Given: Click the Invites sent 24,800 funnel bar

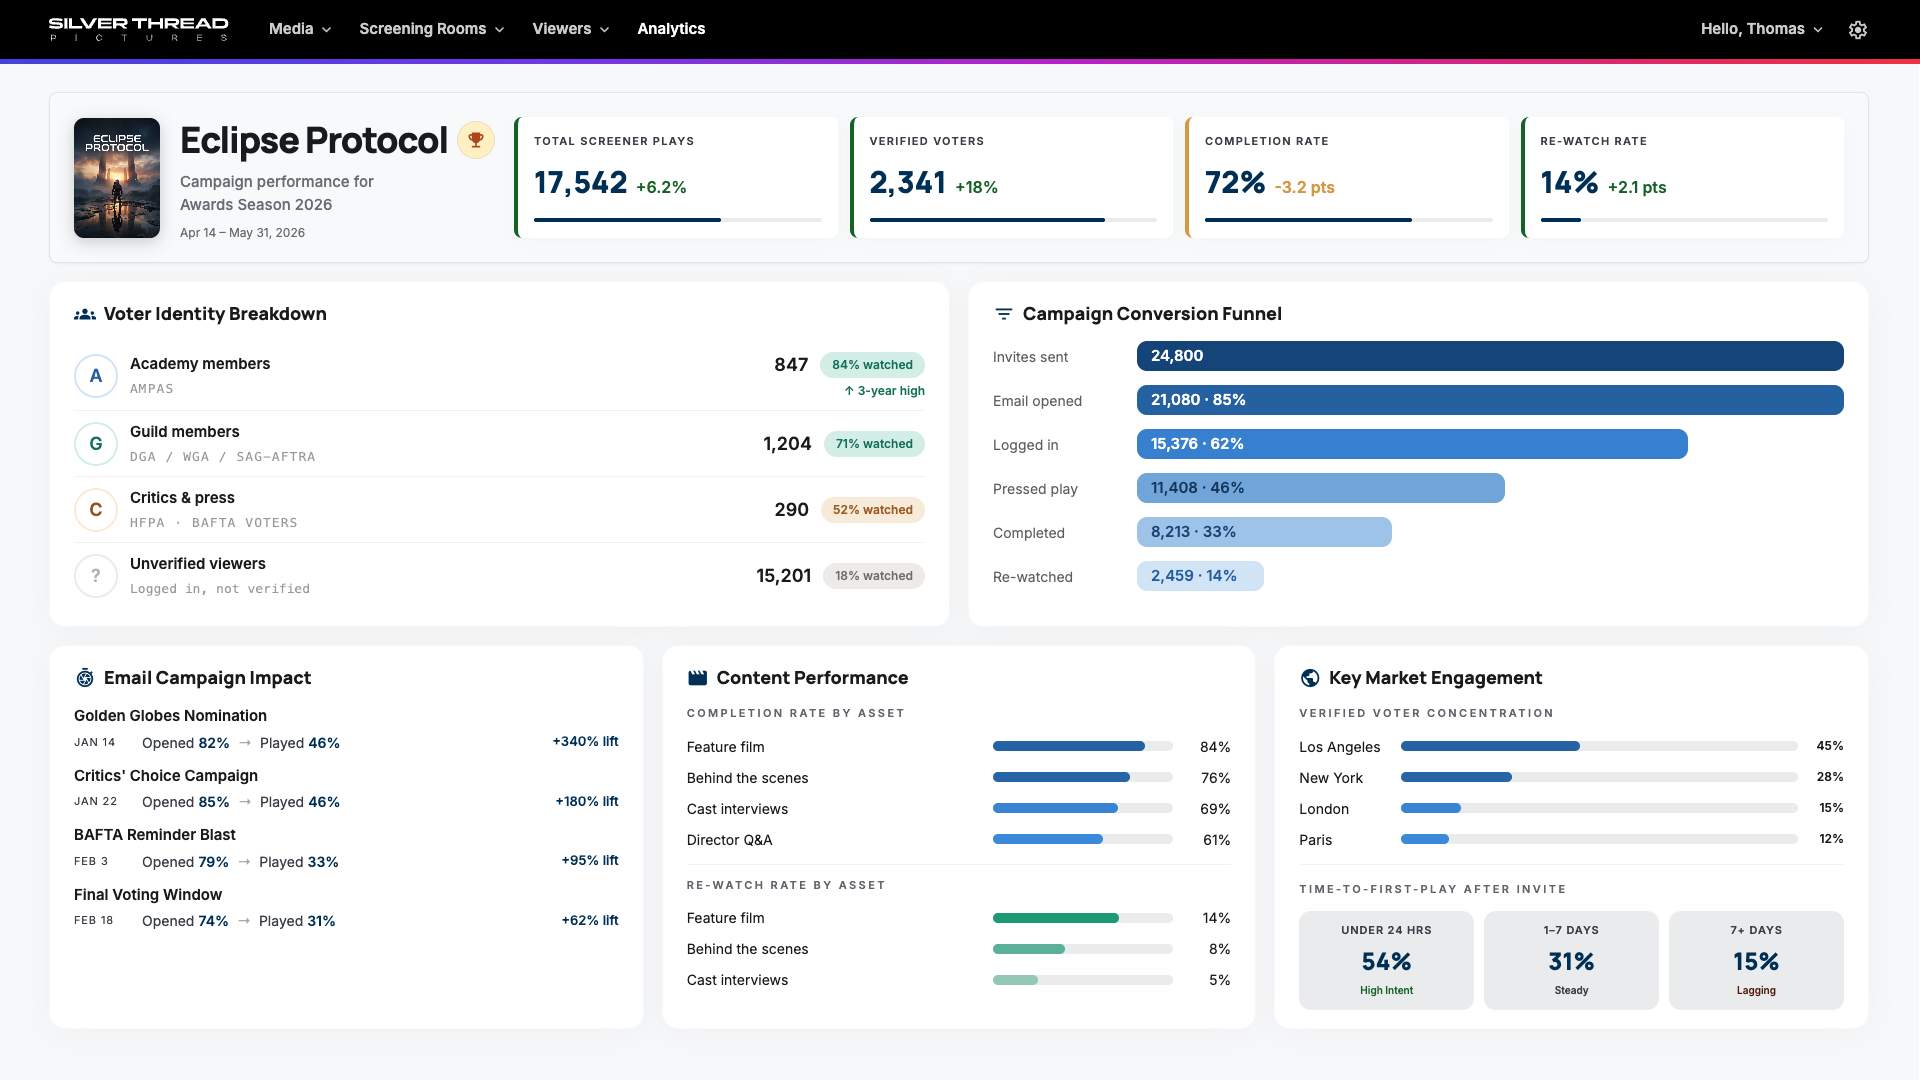Looking at the screenshot, I should pos(1490,356).
